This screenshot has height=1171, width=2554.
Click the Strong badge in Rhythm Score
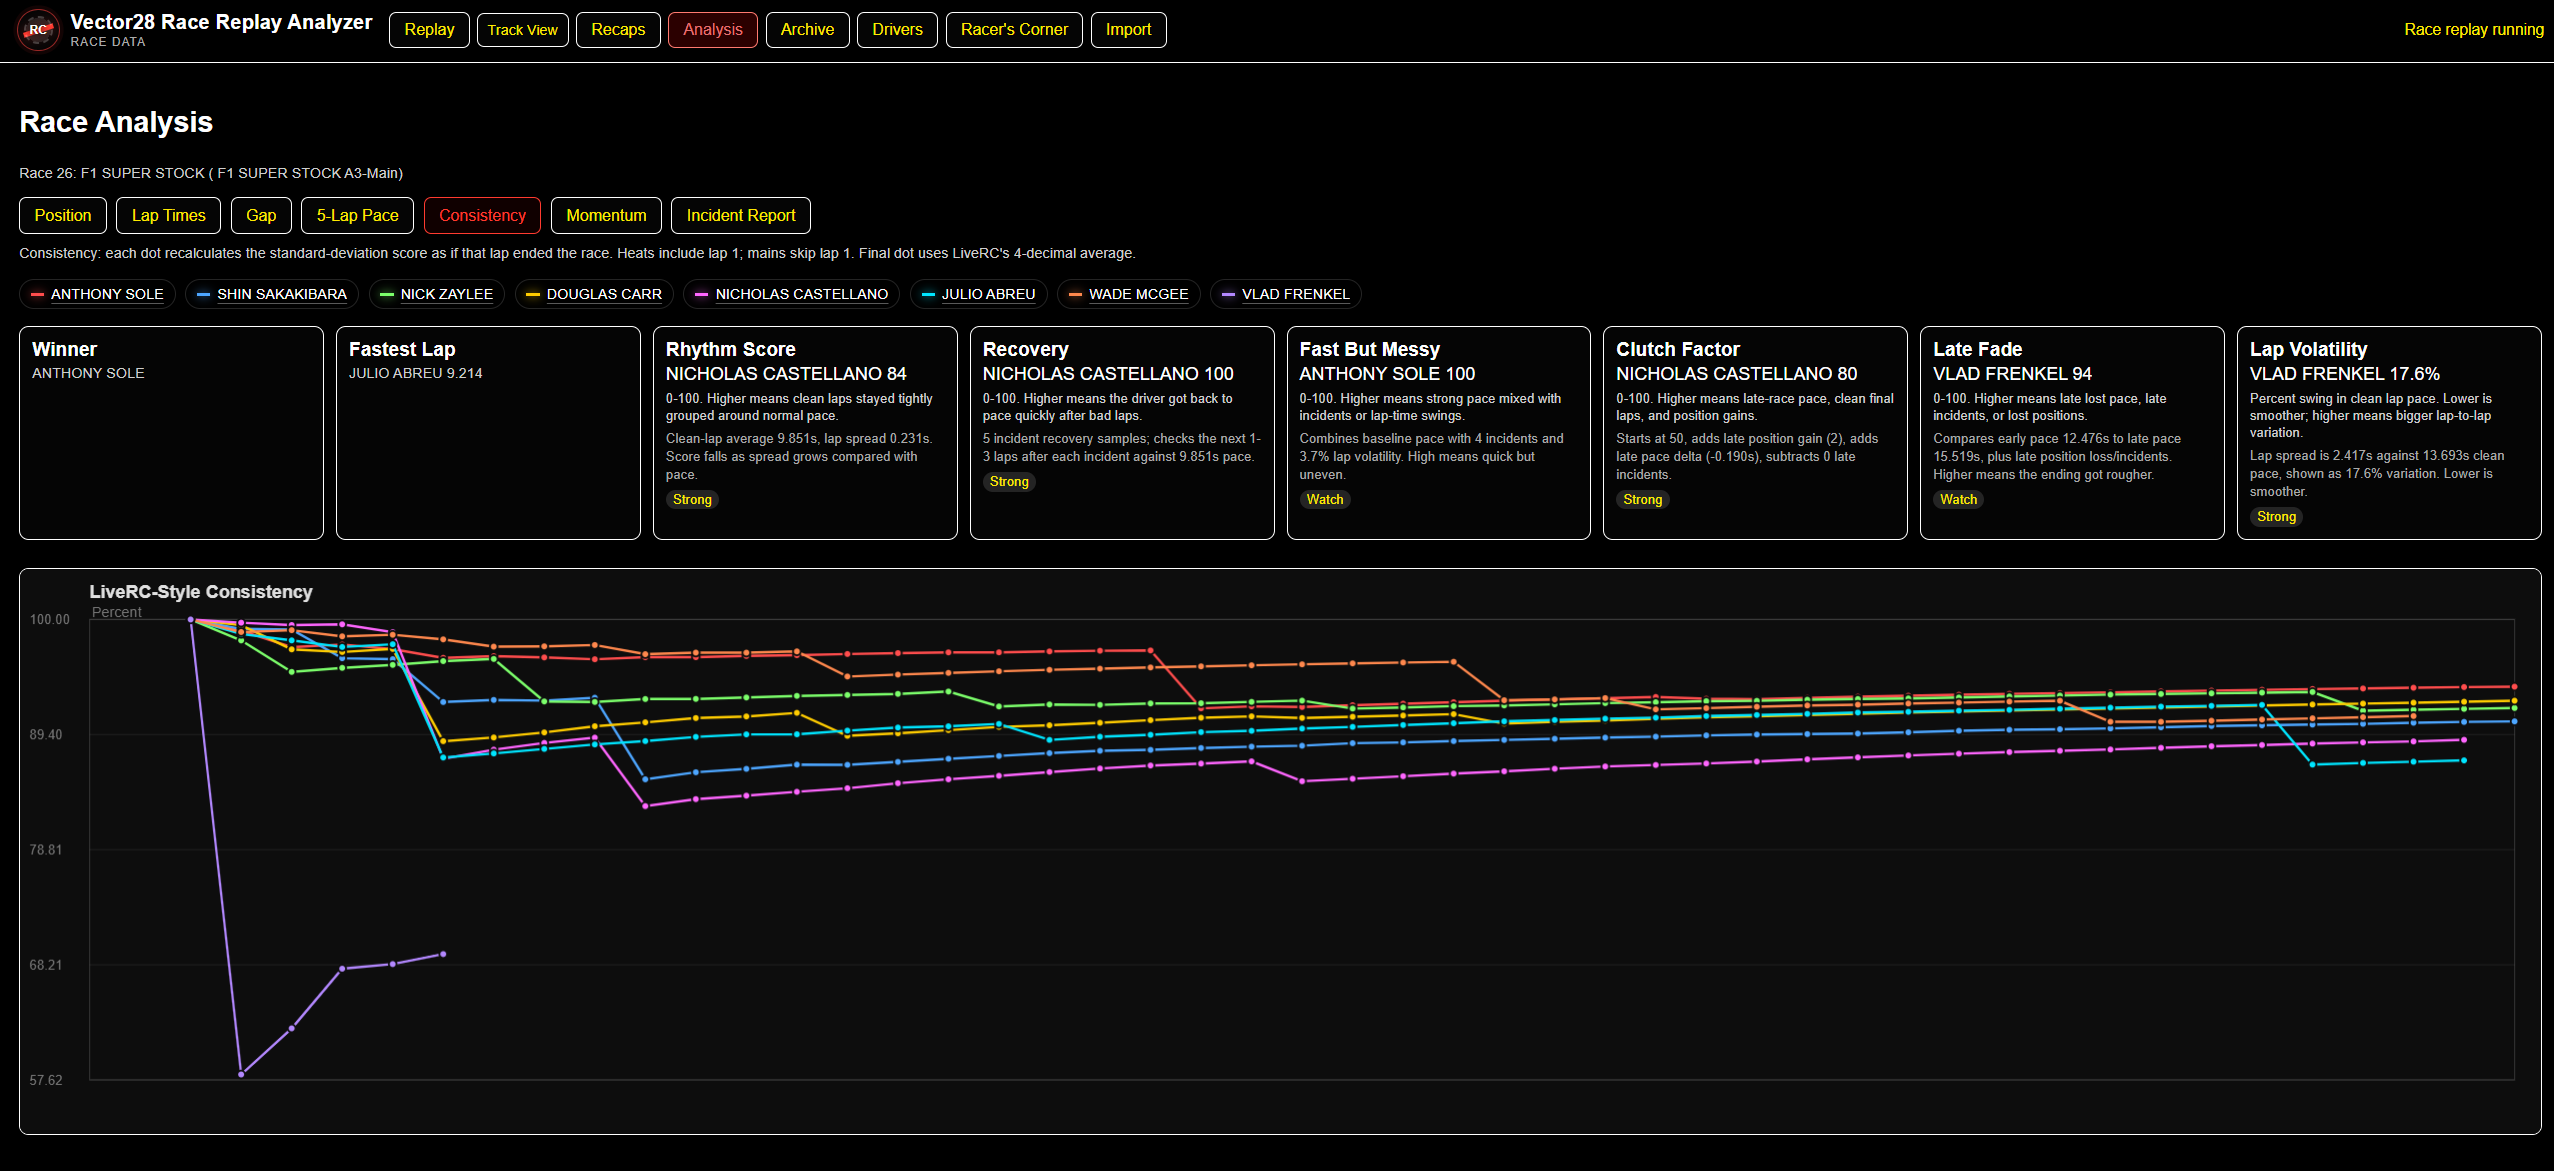(692, 500)
